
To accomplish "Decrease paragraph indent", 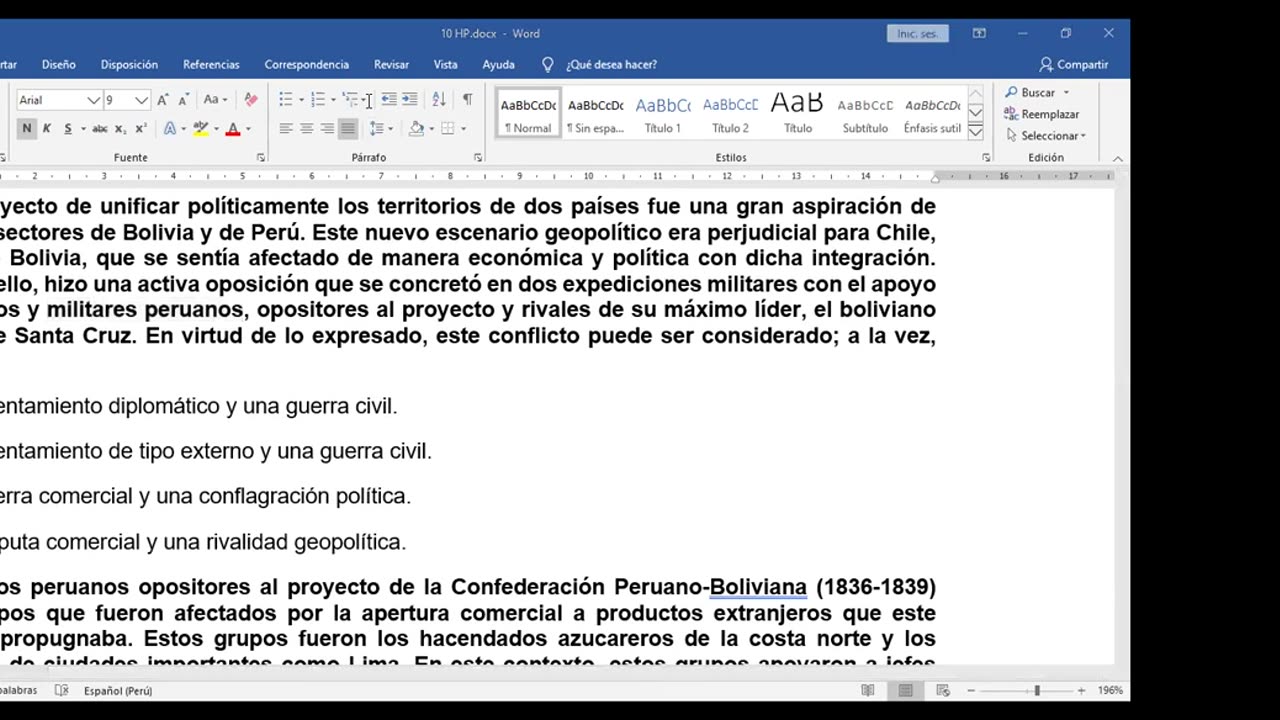I will [x=389, y=100].
